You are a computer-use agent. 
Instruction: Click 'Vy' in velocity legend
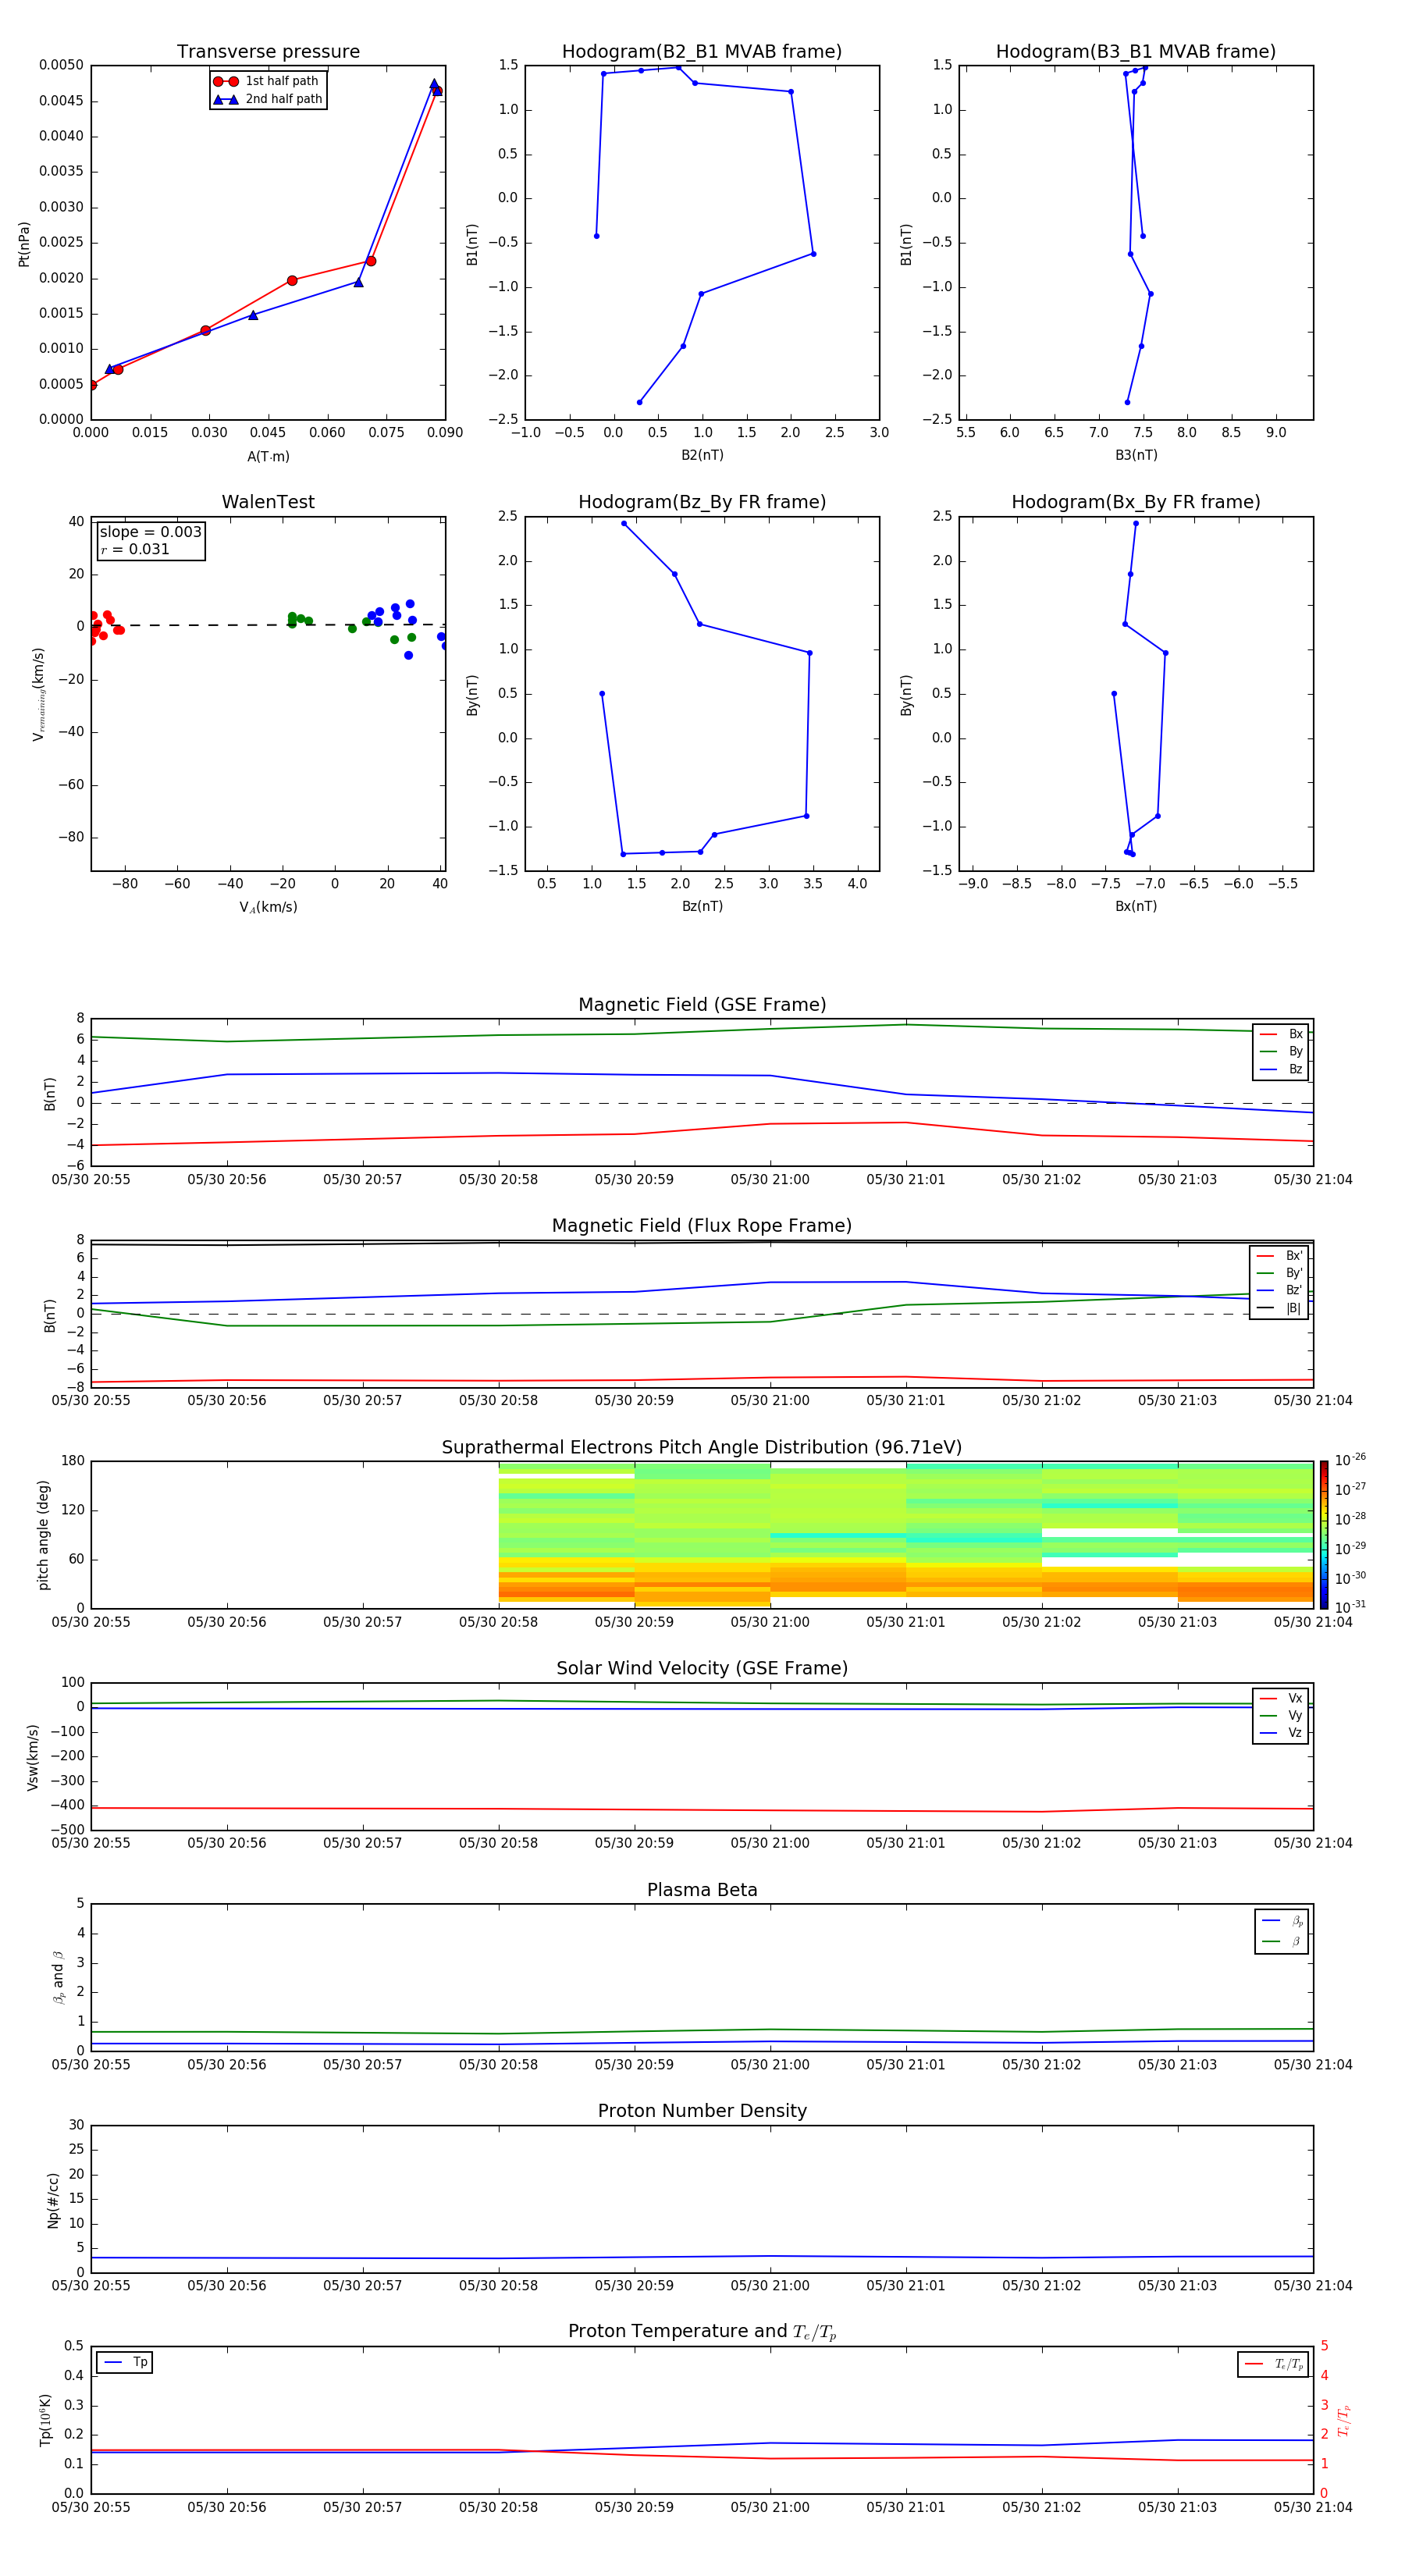(x=1295, y=1715)
